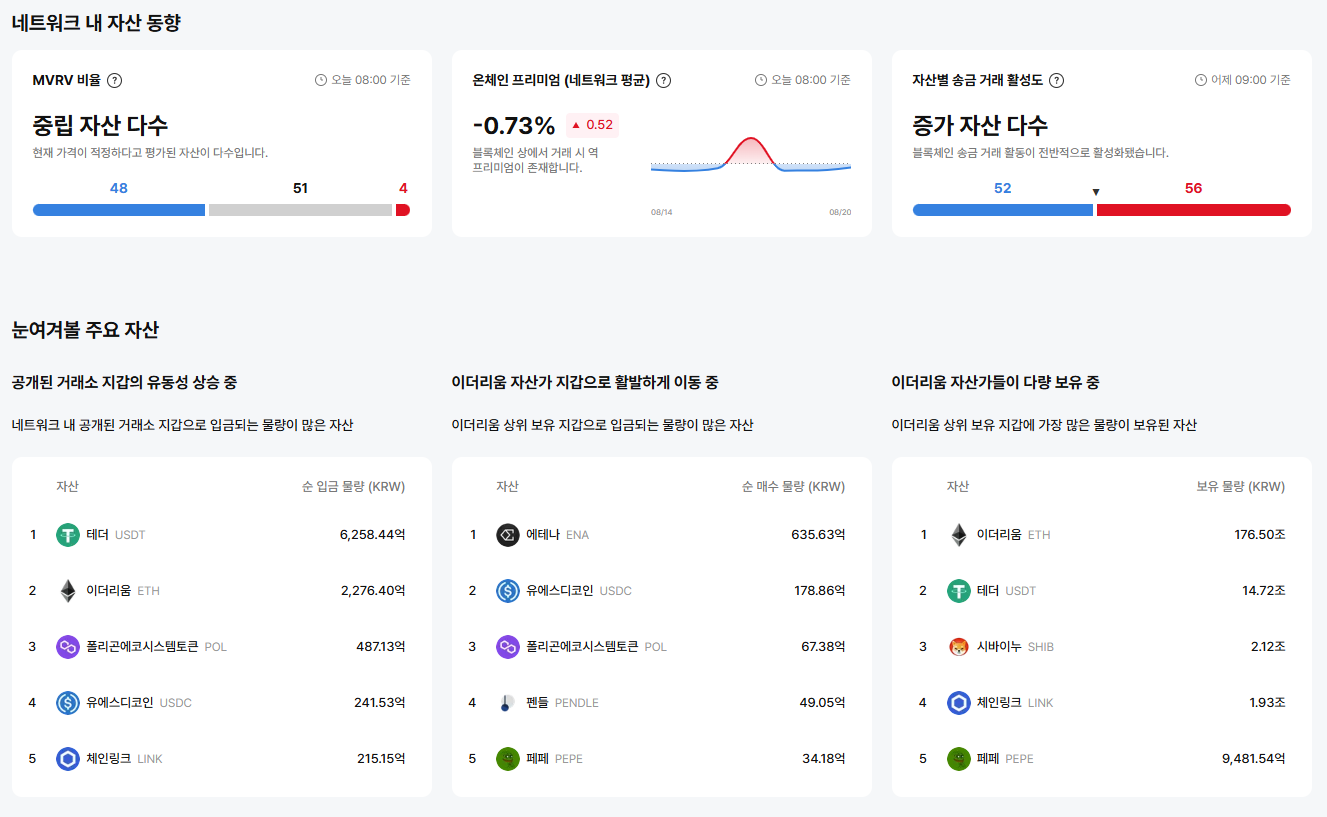The image size is (1327, 817).
Task: Click USDC icon in 순 매수 물량 list
Action: coord(508,591)
